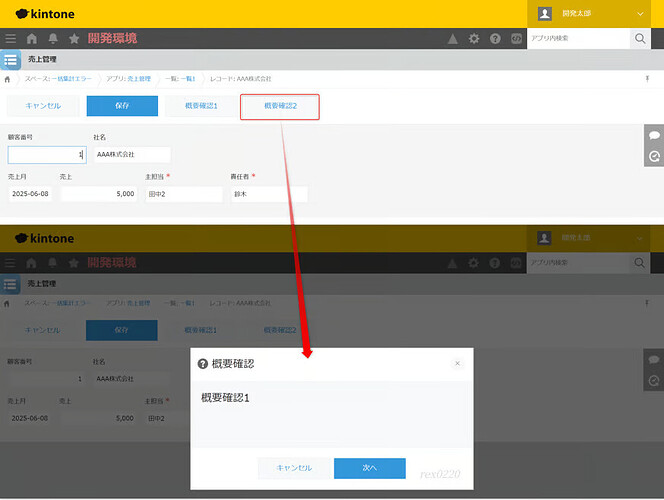Screen dimensions: 664x500
Task: Open the hamburger menu in the undimmed header
Action: tap(11, 39)
